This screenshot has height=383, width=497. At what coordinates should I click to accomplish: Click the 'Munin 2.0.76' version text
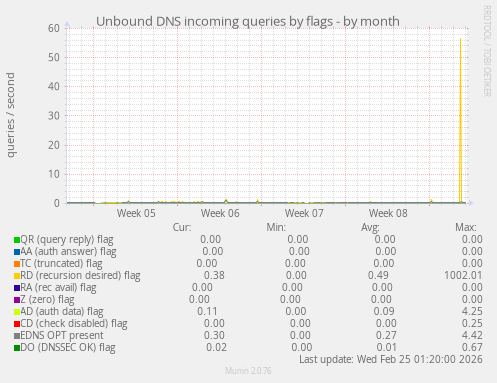pyautogui.click(x=248, y=371)
